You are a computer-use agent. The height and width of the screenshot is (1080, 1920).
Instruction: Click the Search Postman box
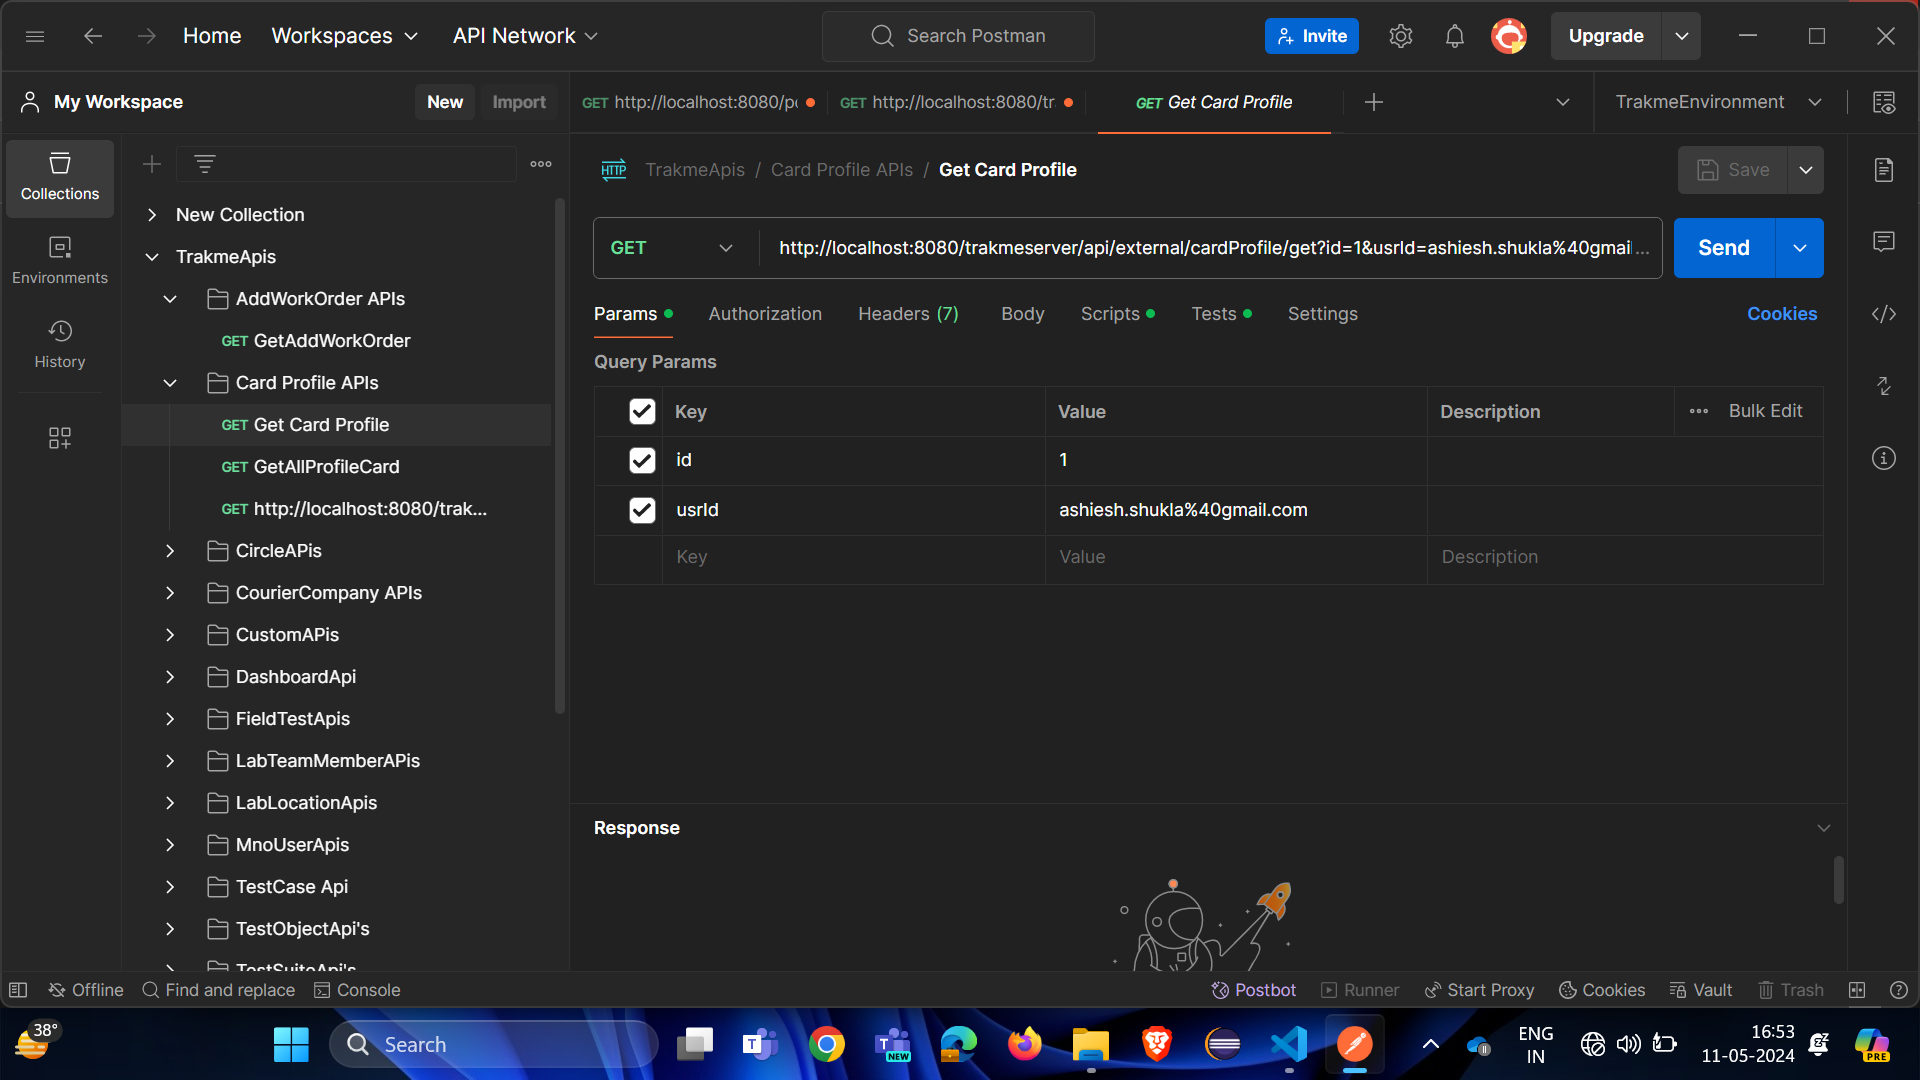click(958, 36)
